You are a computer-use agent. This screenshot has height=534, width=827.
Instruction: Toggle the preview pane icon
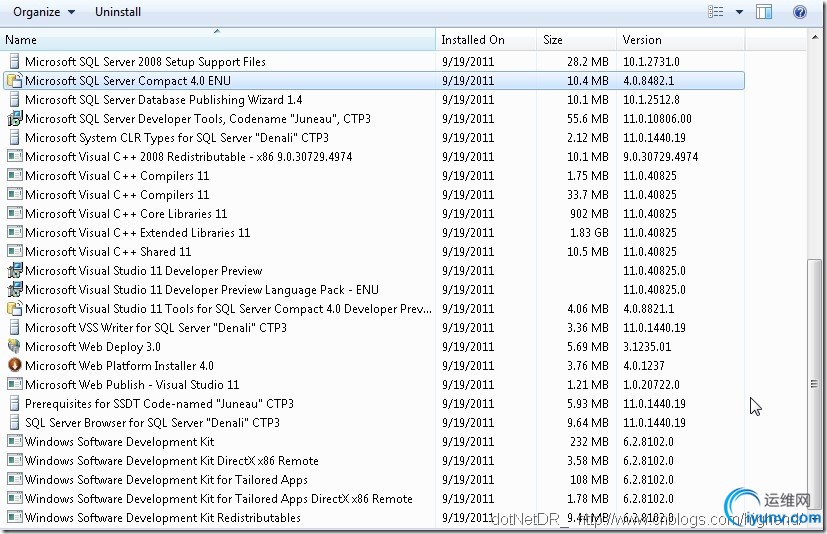(763, 12)
